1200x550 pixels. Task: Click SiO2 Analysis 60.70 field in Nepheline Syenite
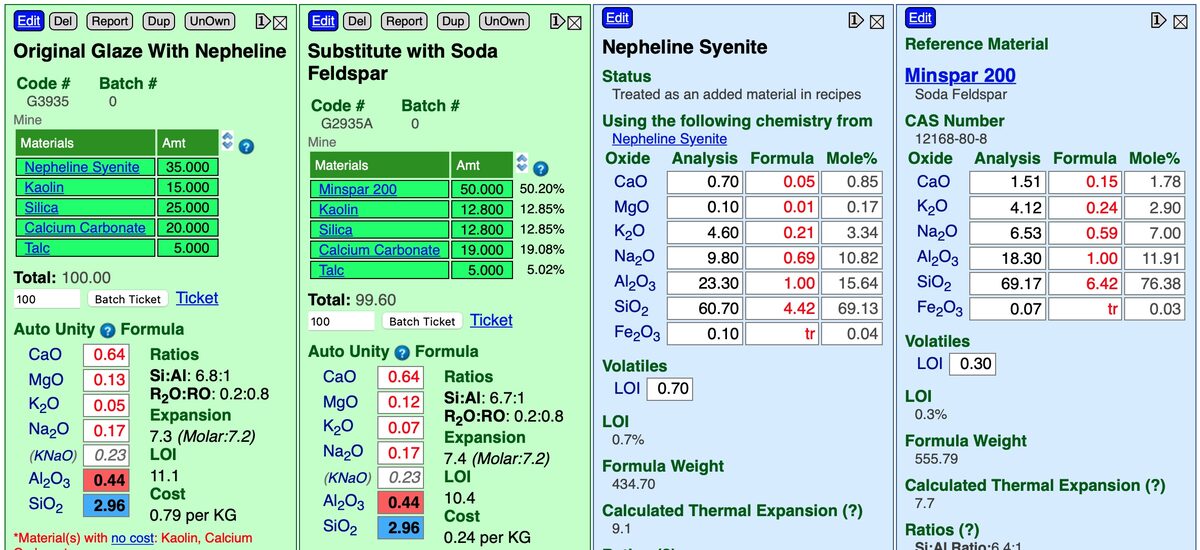[705, 308]
